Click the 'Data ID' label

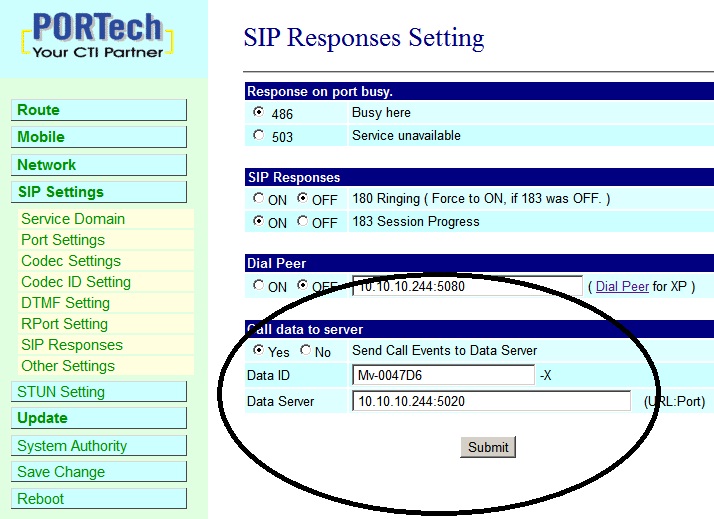(x=268, y=375)
